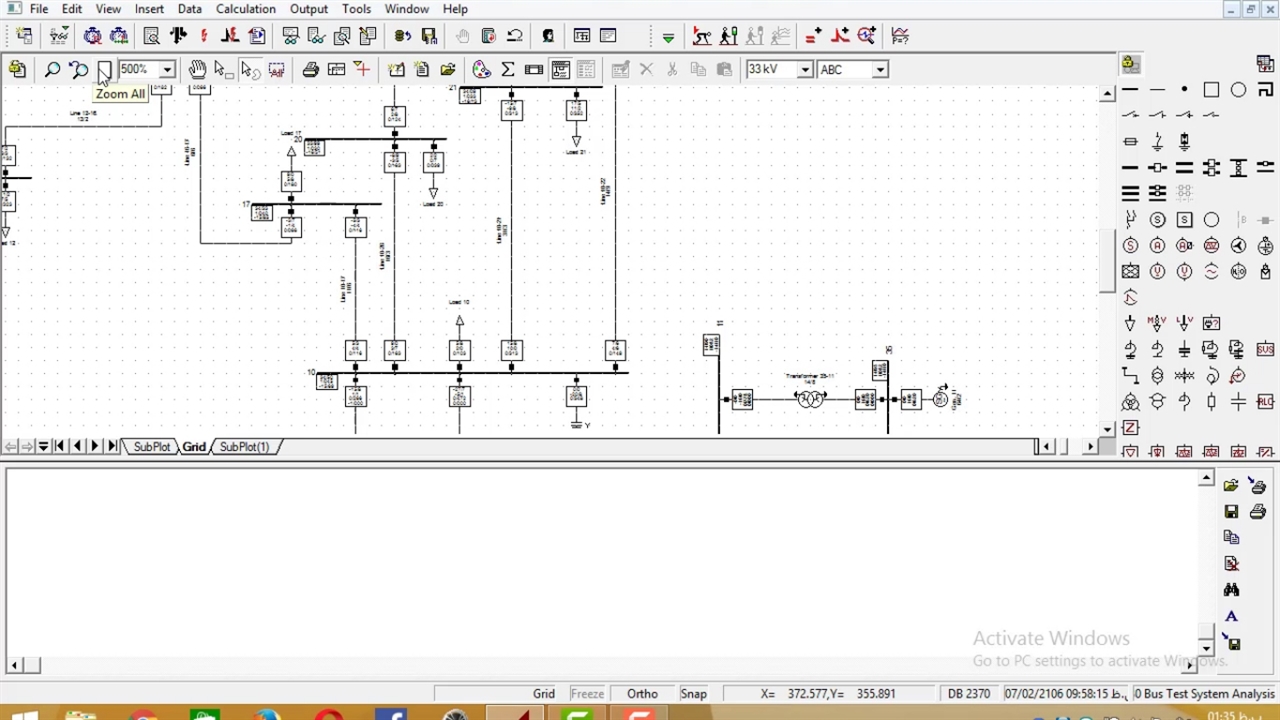
Task: Open the 500% zoom level dropdown
Action: coord(167,70)
